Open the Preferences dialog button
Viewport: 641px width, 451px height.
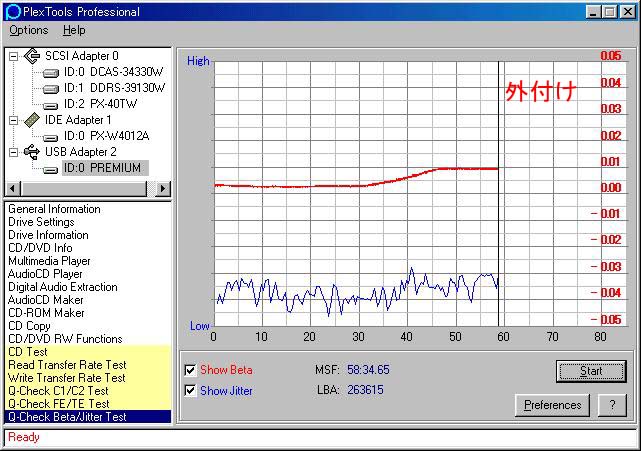pos(552,405)
